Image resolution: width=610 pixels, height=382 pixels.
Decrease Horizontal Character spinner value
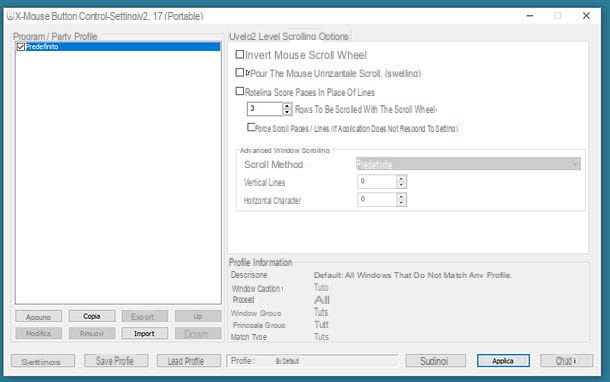point(401,203)
